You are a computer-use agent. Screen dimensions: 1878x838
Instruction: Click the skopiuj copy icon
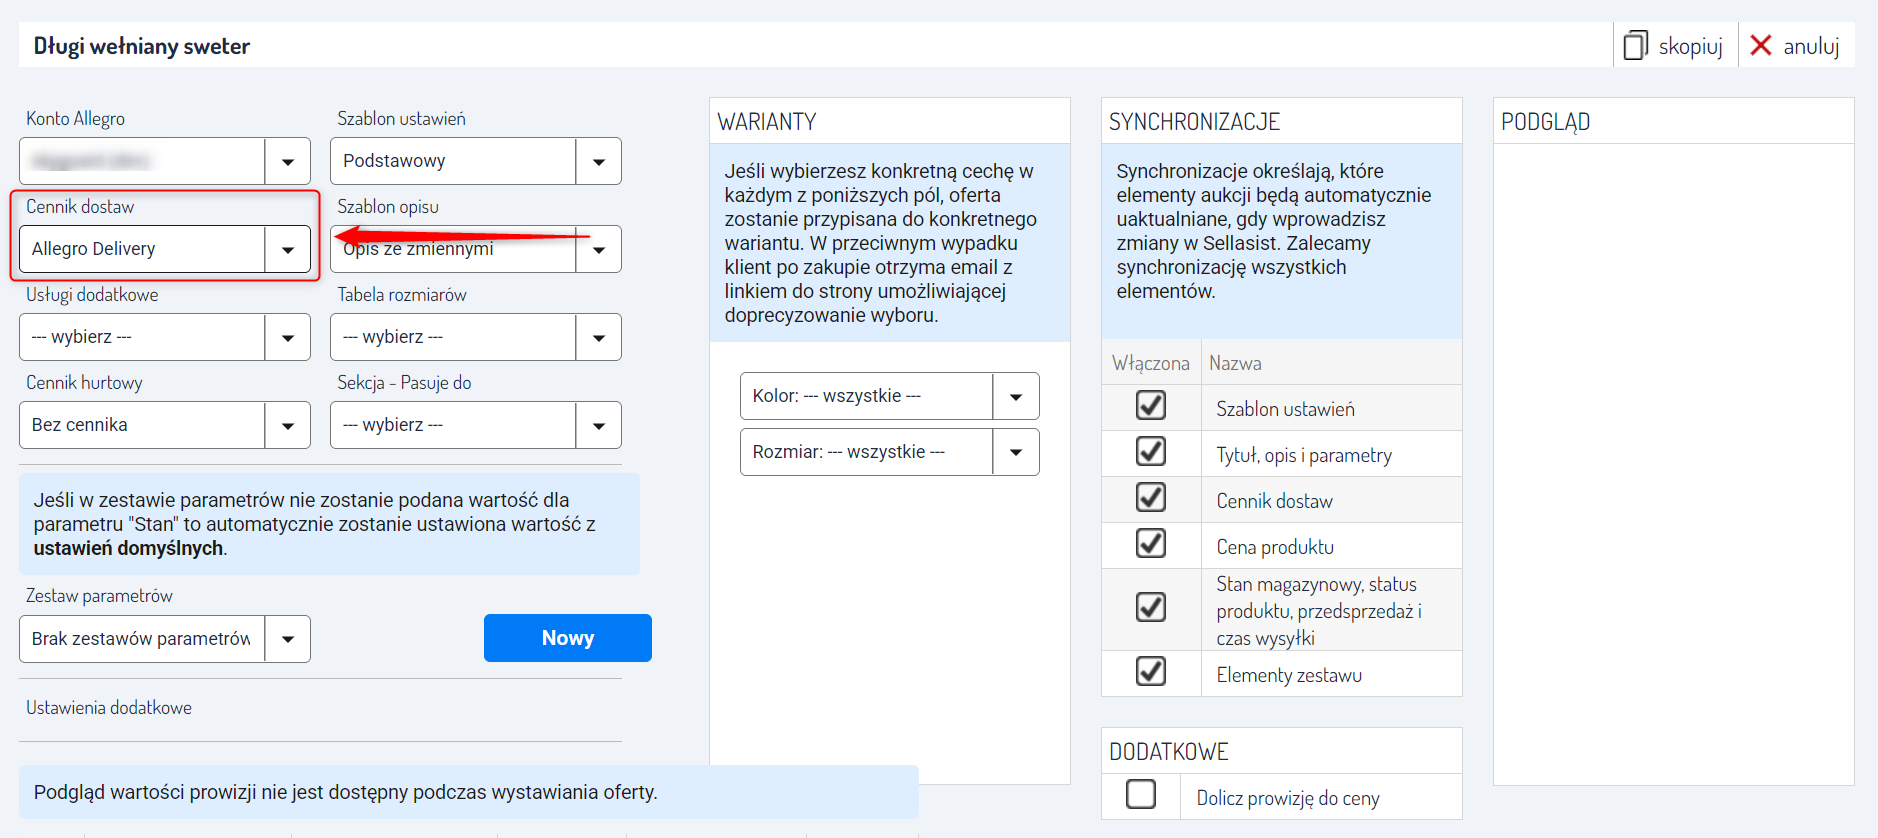tap(1635, 45)
